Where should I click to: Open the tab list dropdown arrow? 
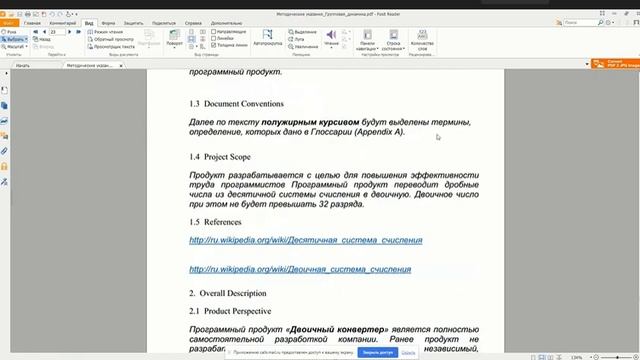pos(587,64)
